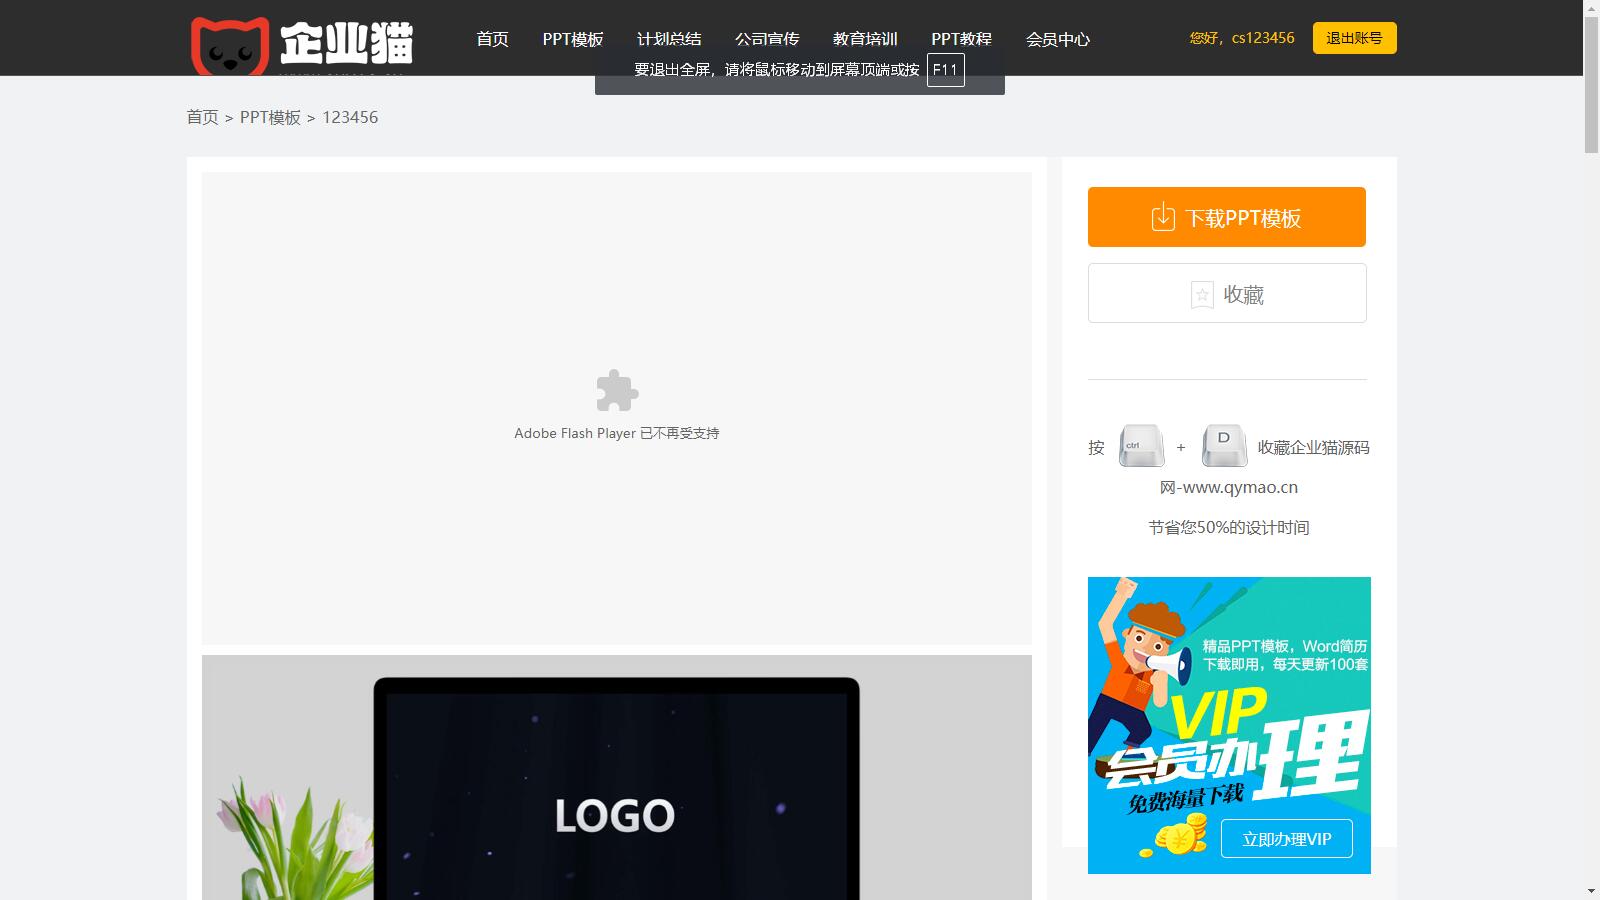Open the 首页 navigation menu item
The height and width of the screenshot is (900, 1600).
click(x=492, y=39)
